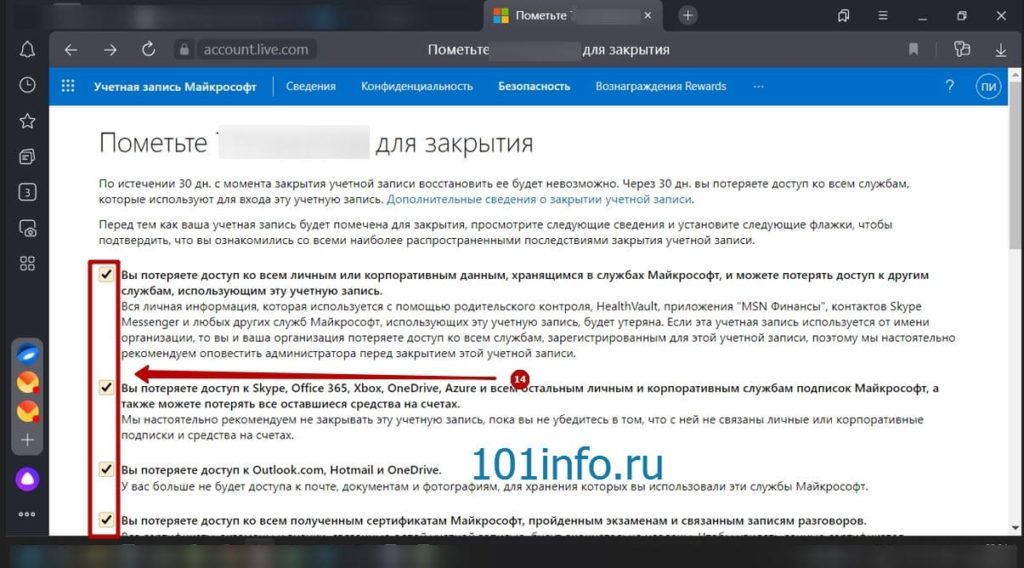The width and height of the screenshot is (1024, 568).
Task: Uncheck the personal or corporate data loss checkbox
Action: click(x=106, y=274)
